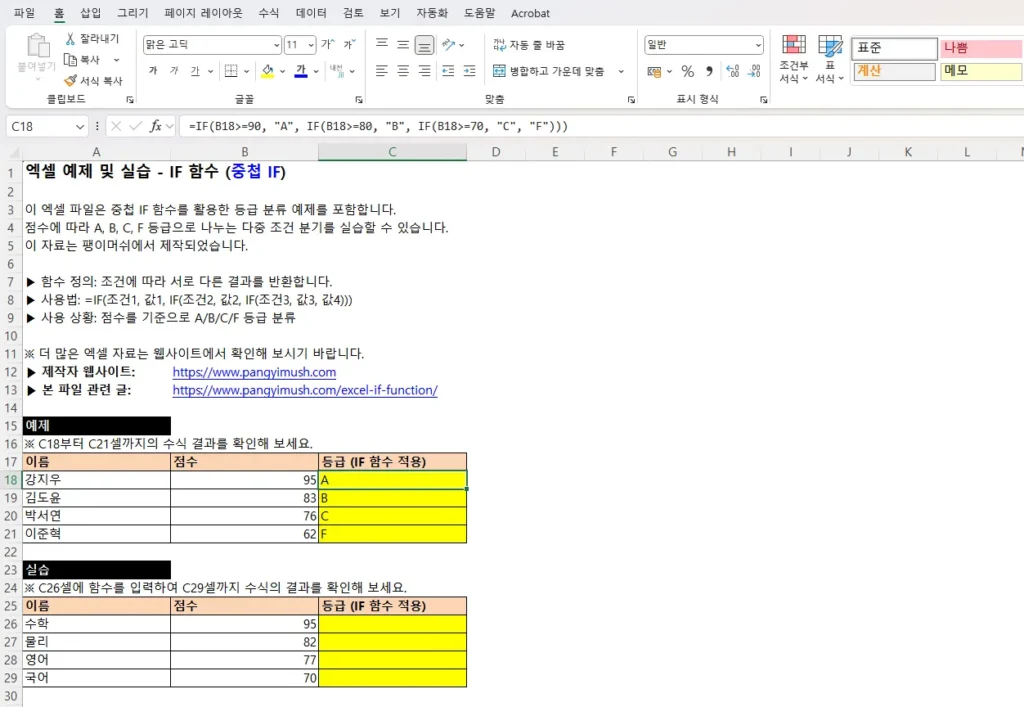The height and width of the screenshot is (707, 1024).
Task: Expand the fill color dropdown arrow
Action: tap(283, 71)
